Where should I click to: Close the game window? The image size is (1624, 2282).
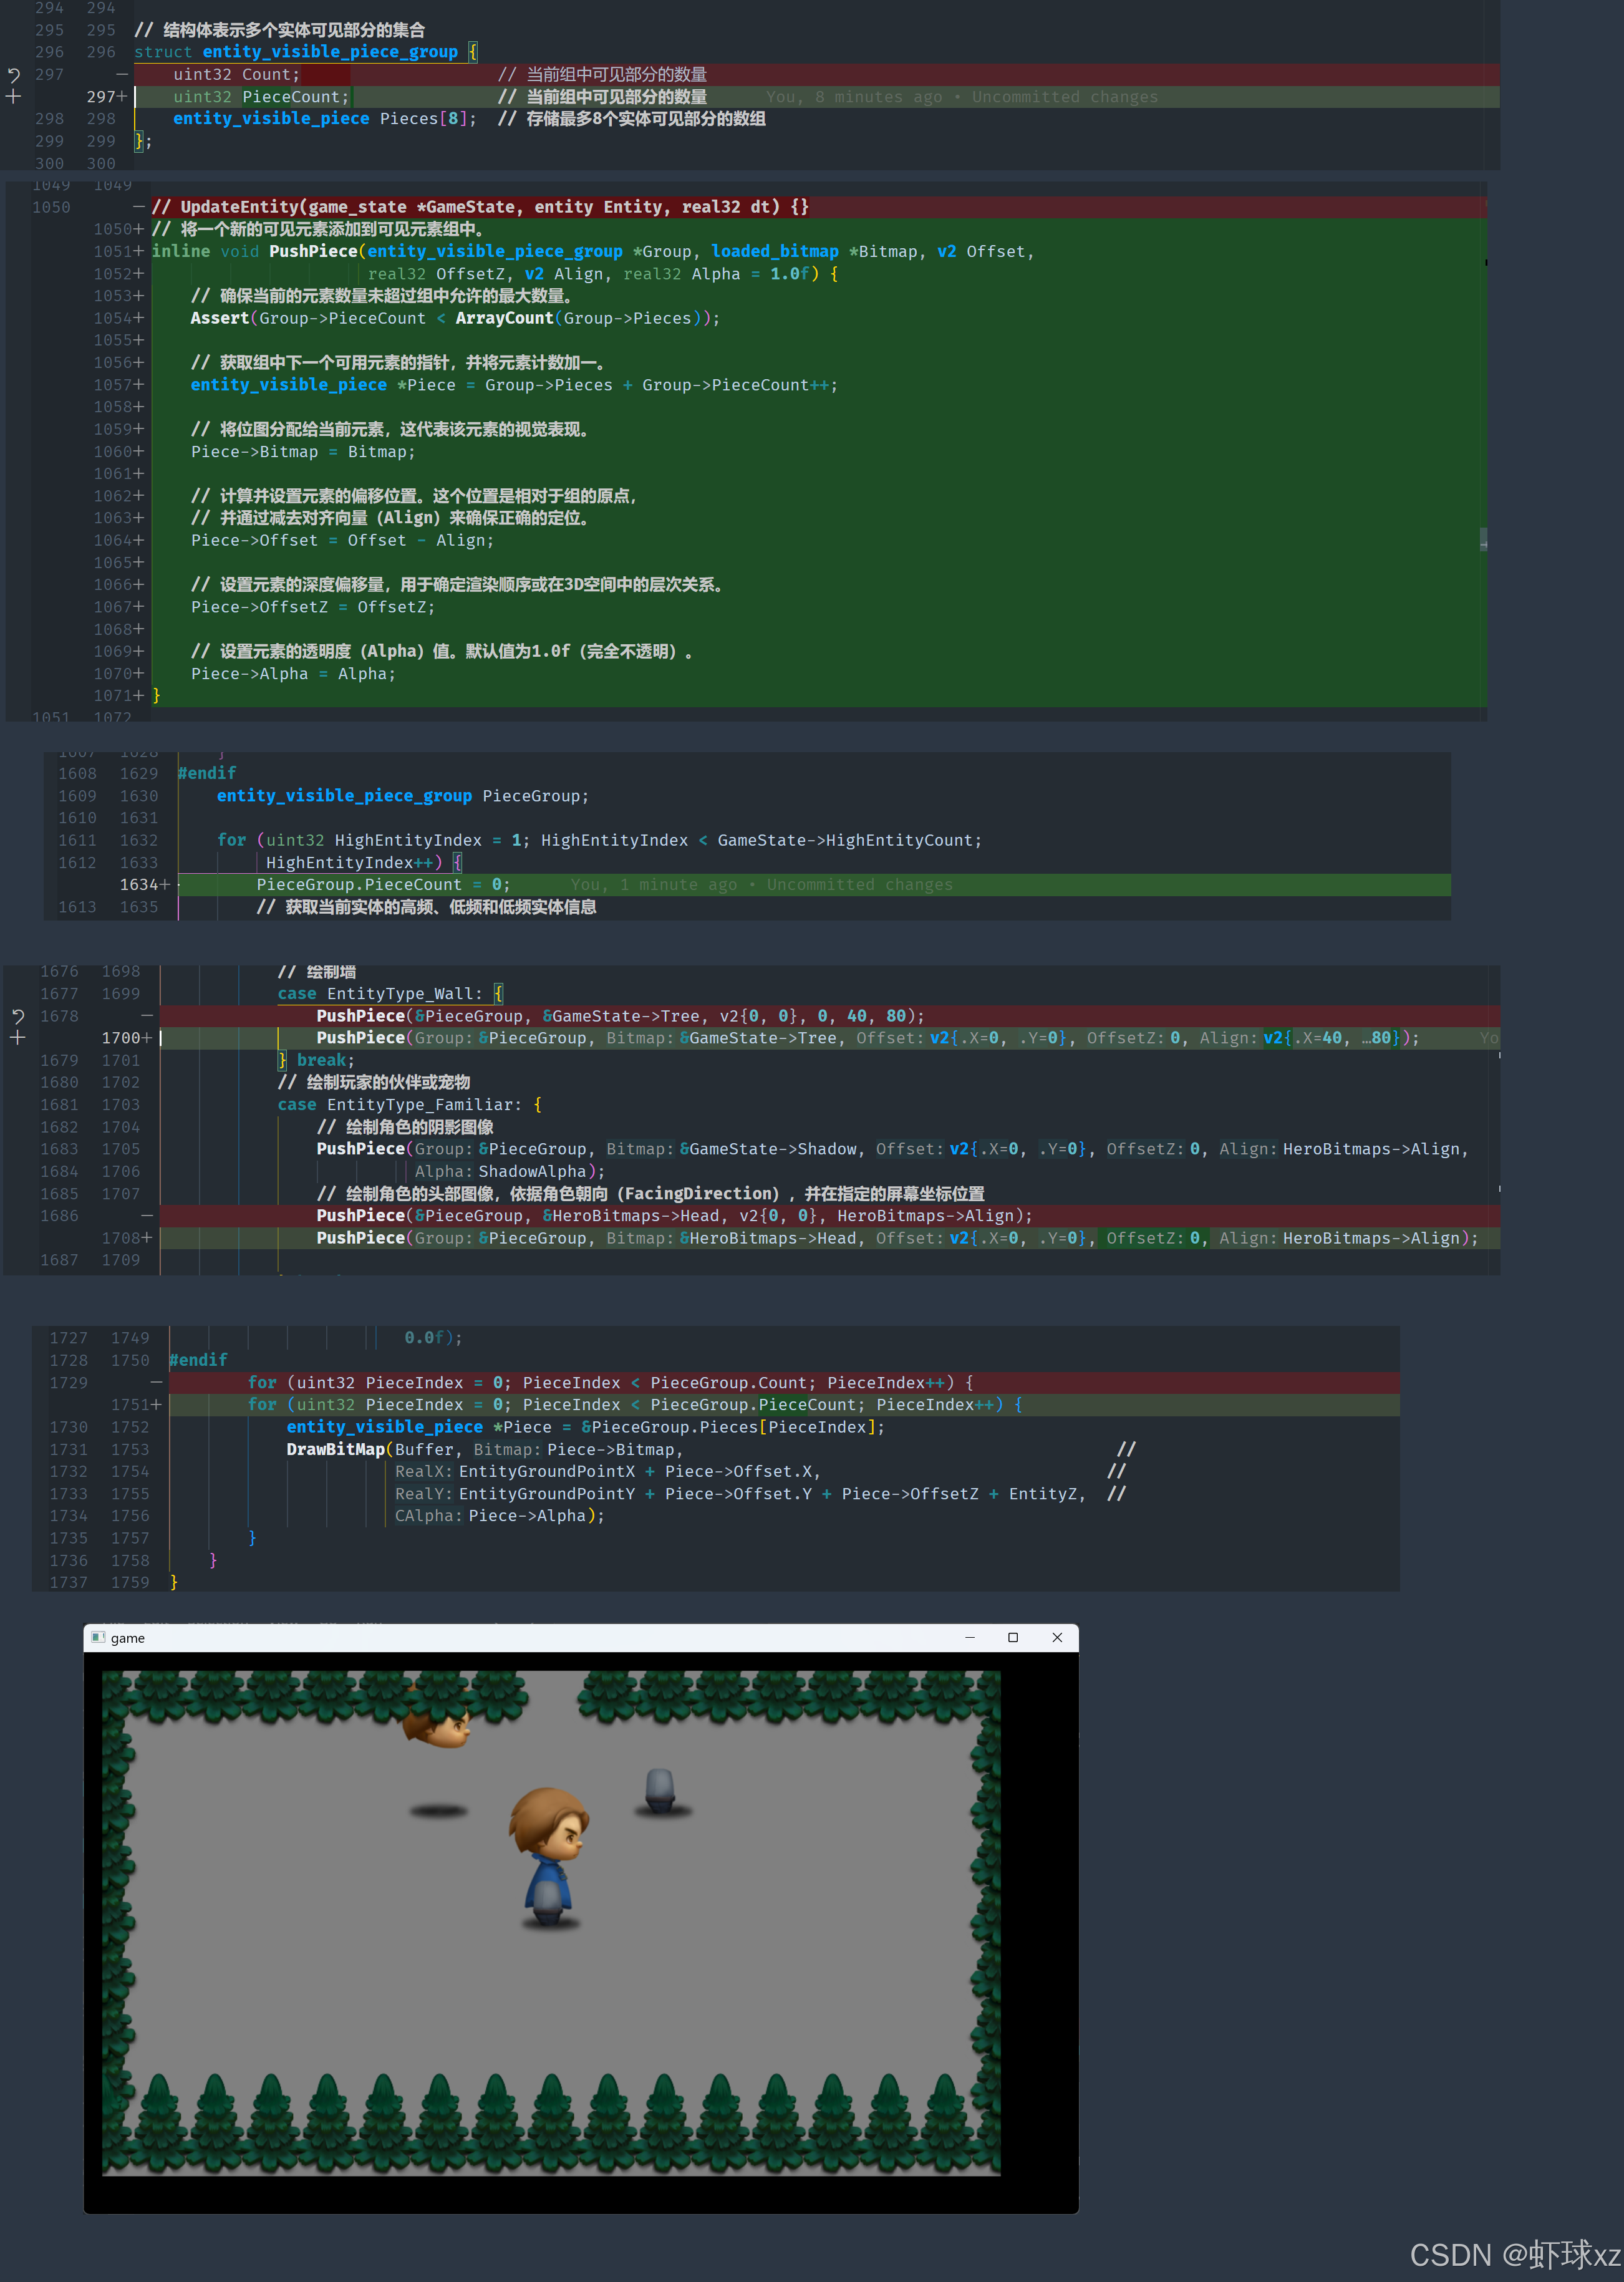(x=1057, y=1637)
